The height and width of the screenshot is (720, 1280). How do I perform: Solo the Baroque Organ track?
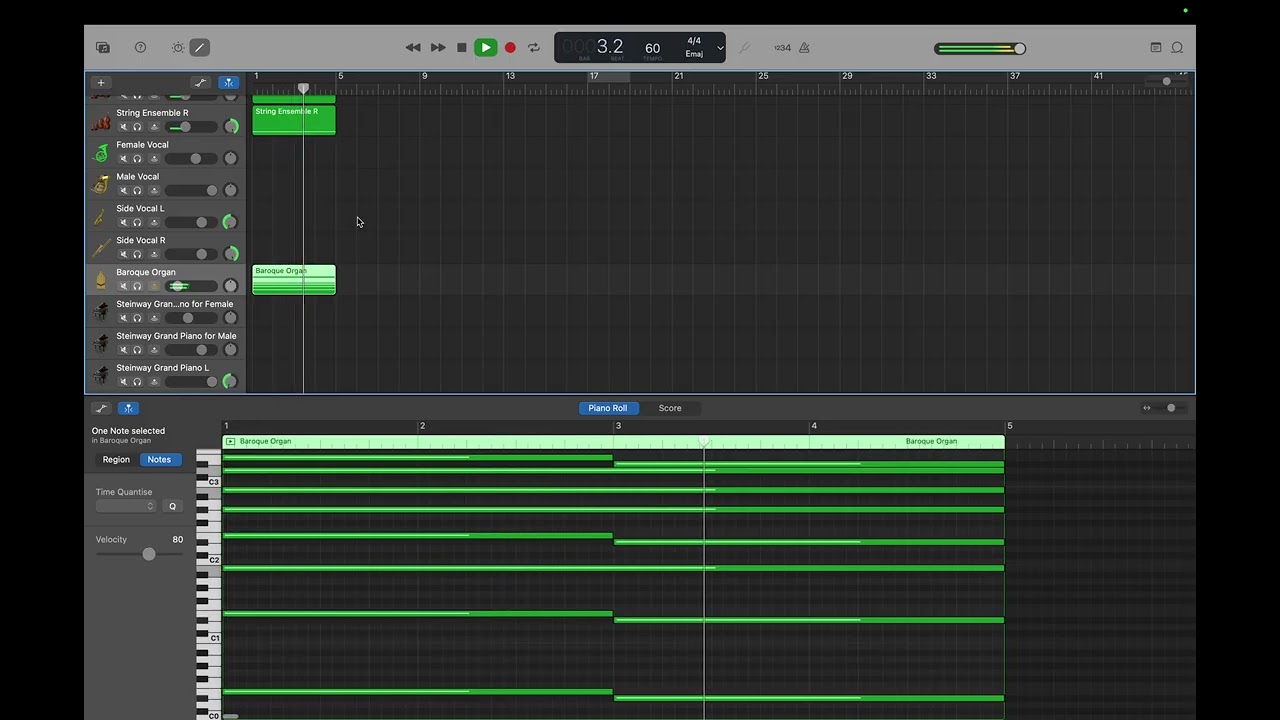[137, 286]
